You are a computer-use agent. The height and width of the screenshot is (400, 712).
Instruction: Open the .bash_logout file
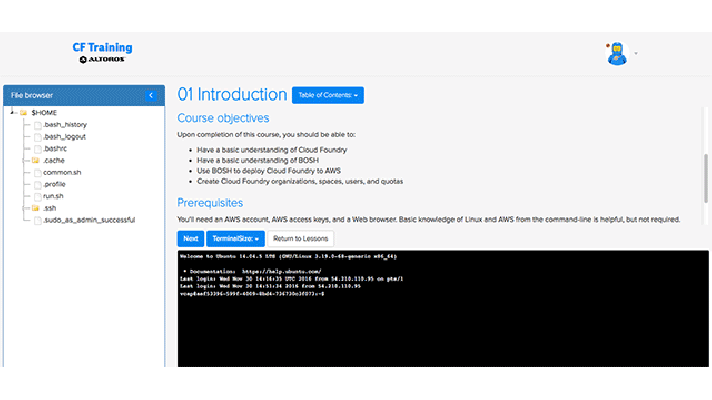tap(64, 136)
